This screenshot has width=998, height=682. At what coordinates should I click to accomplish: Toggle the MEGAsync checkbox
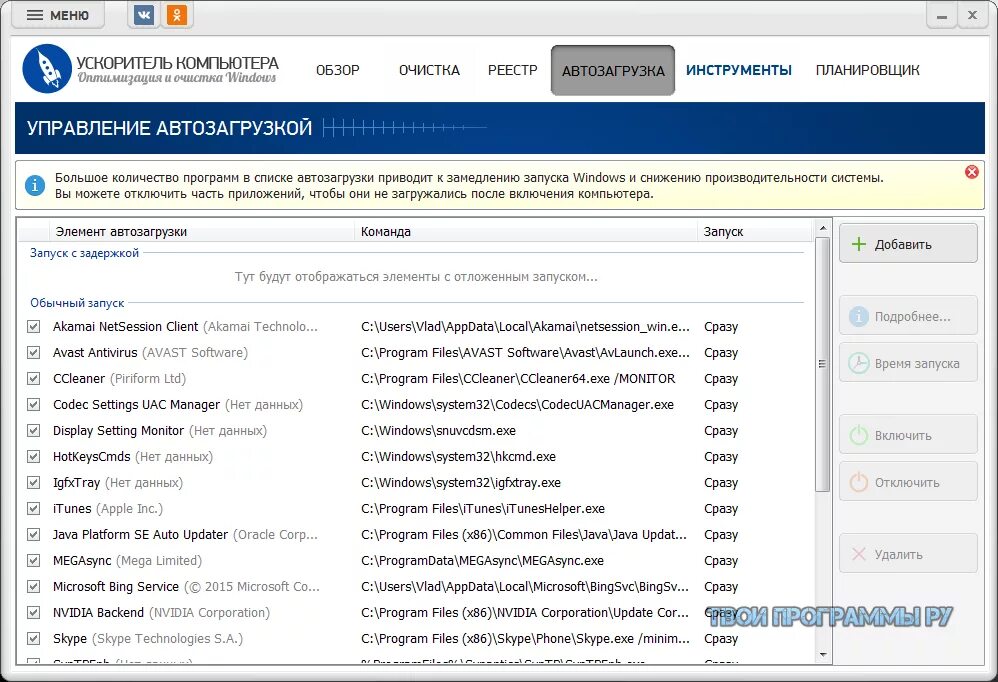click(x=34, y=560)
